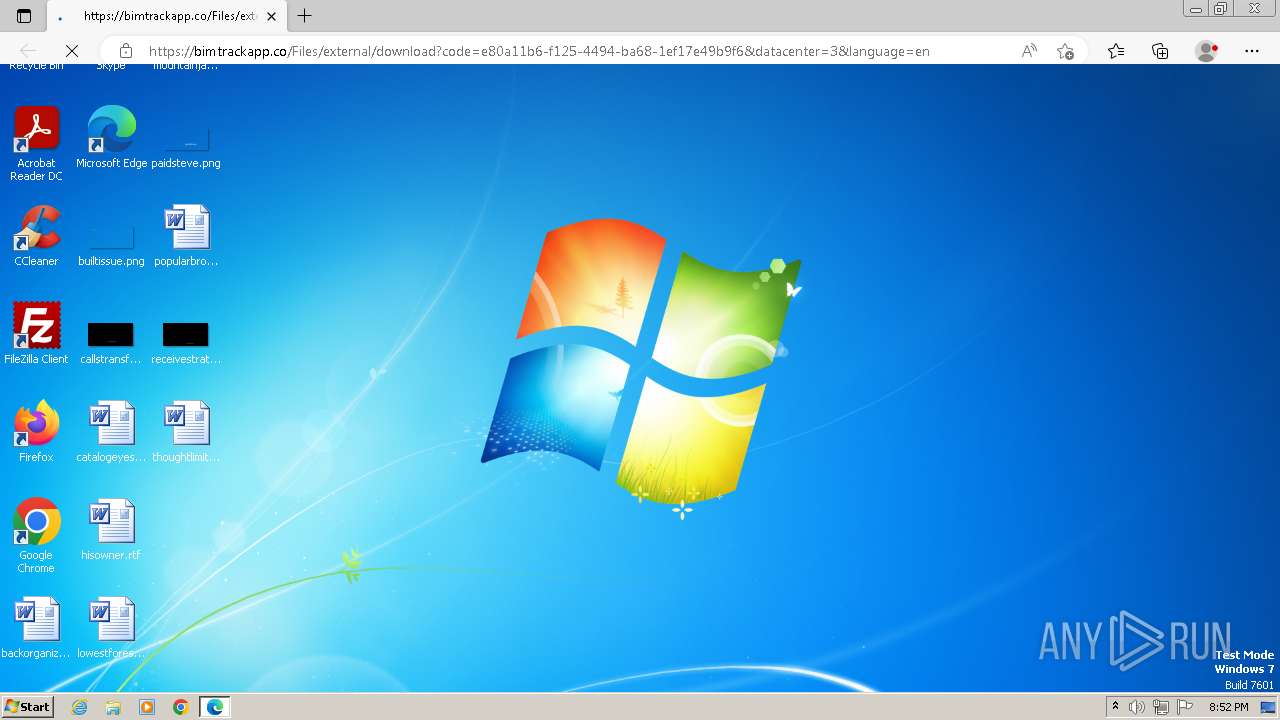Activate the Edge taskbar button
Image resolution: width=1280 pixels, height=720 pixels.
point(215,707)
